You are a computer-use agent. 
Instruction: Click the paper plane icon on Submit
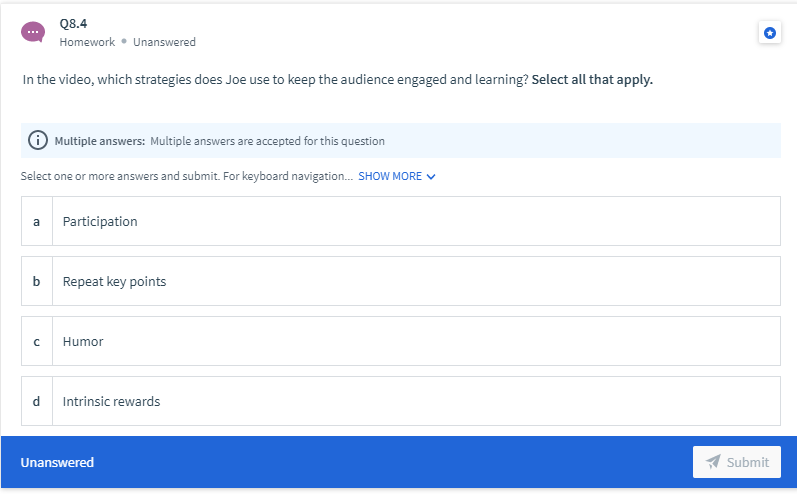713,461
